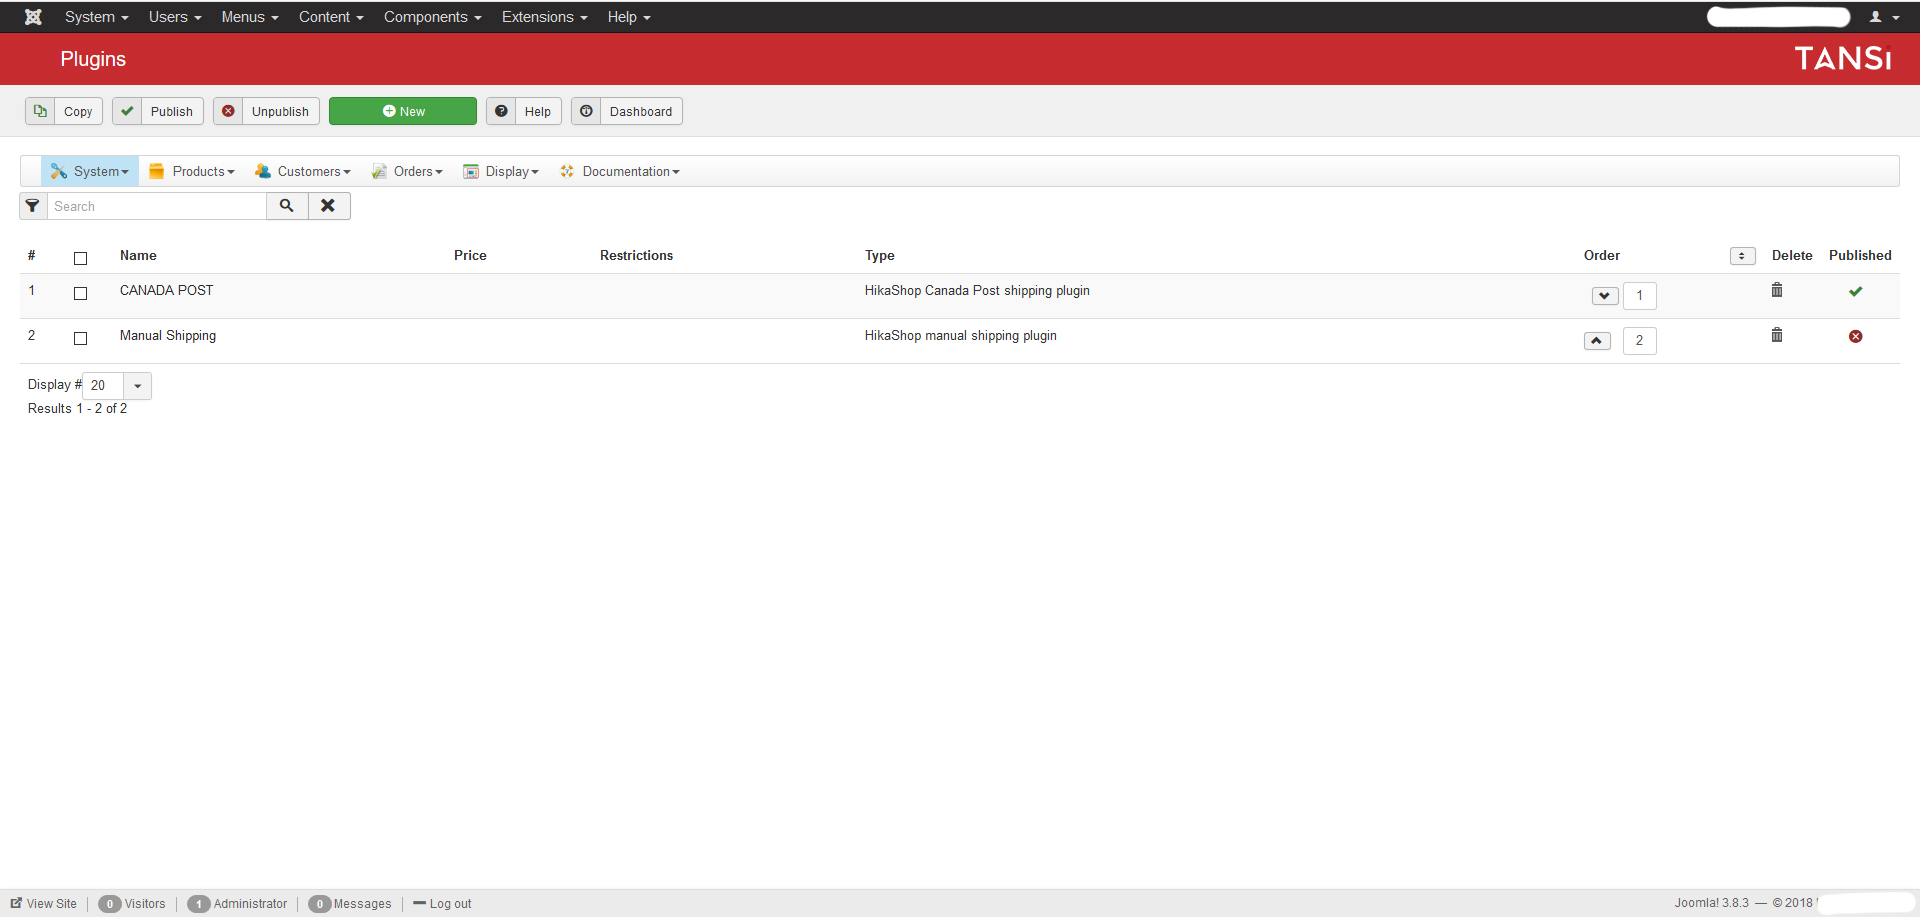Image resolution: width=1920 pixels, height=917 pixels.
Task: Click HikaShop Canada Post shipping plugin text
Action: [x=977, y=290]
